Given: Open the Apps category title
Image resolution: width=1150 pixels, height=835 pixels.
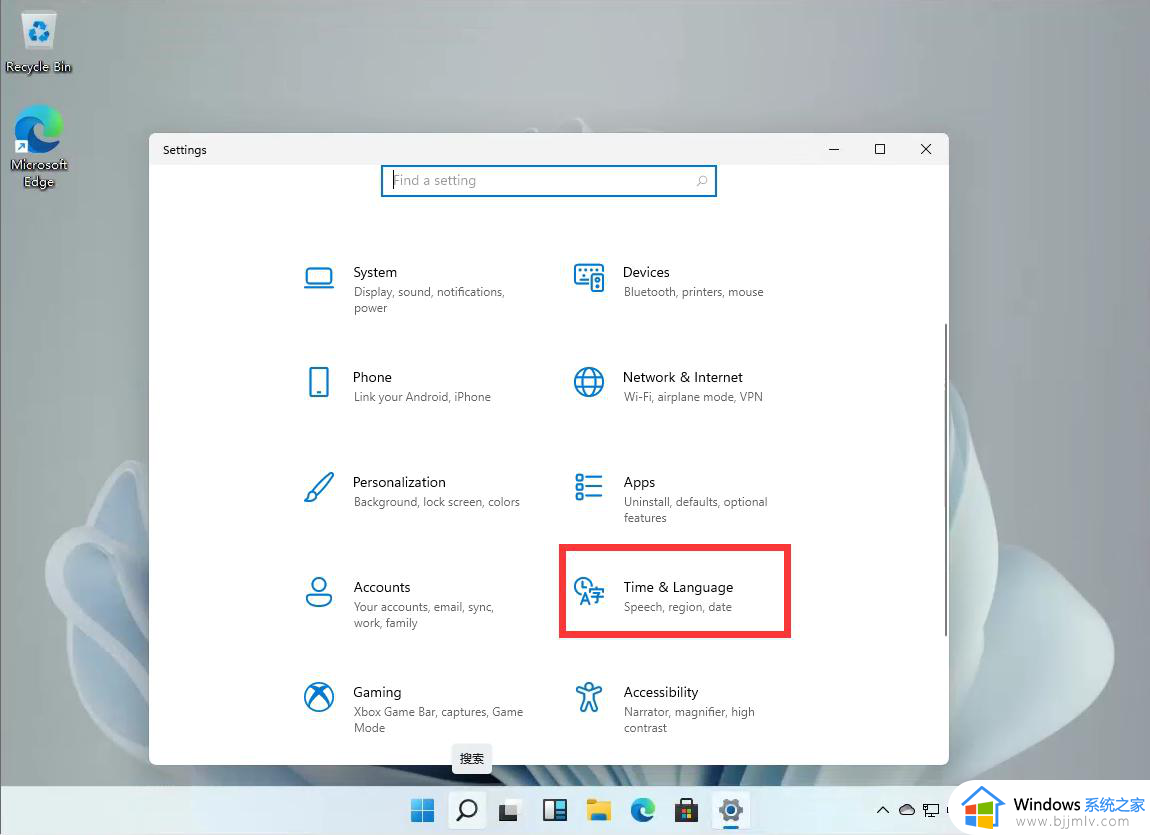Looking at the screenshot, I should pos(639,482).
